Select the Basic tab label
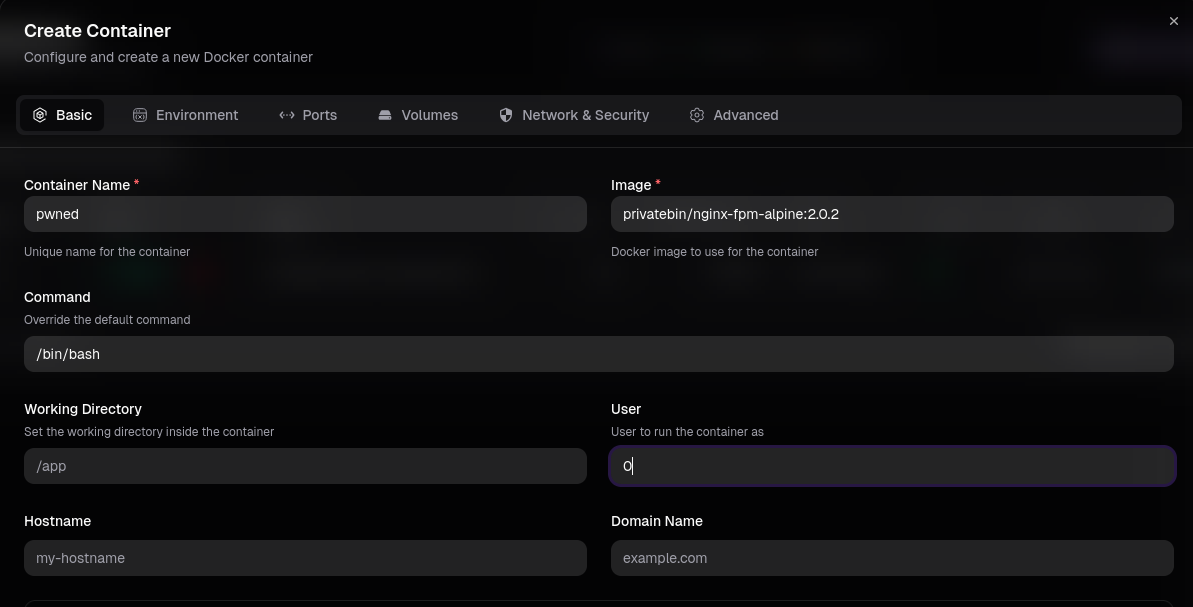The width and height of the screenshot is (1193, 607). 74,115
